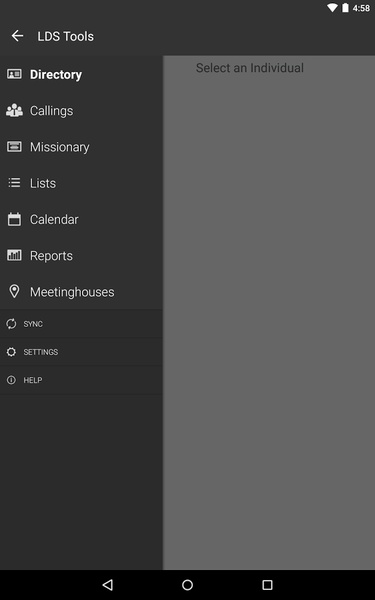Image resolution: width=375 pixels, height=600 pixels.
Task: Open the Directory menu item
Action: [x=81, y=74]
